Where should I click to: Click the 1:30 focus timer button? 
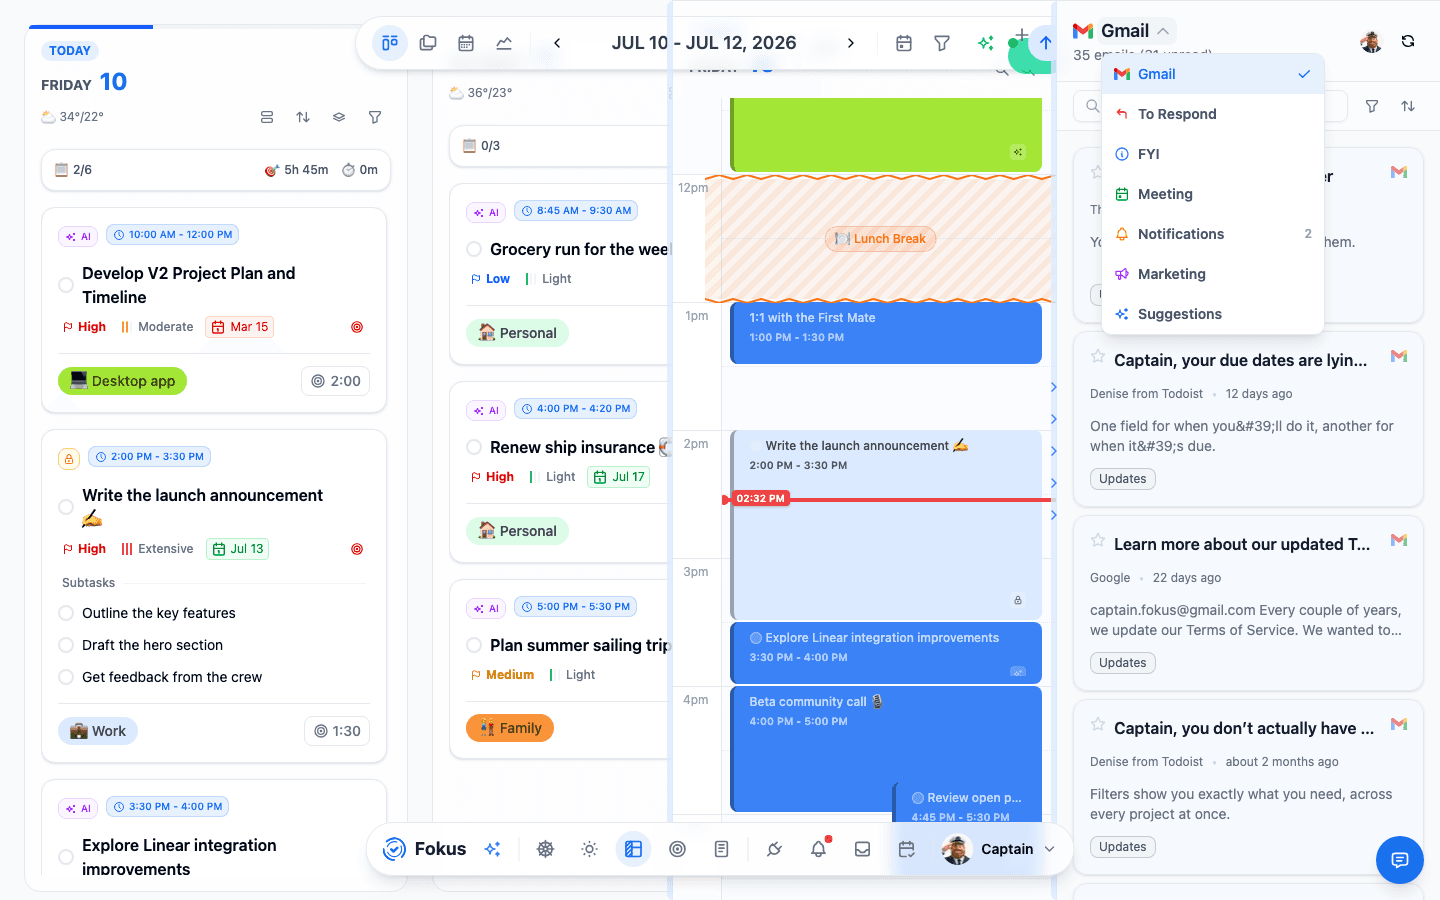(x=337, y=731)
